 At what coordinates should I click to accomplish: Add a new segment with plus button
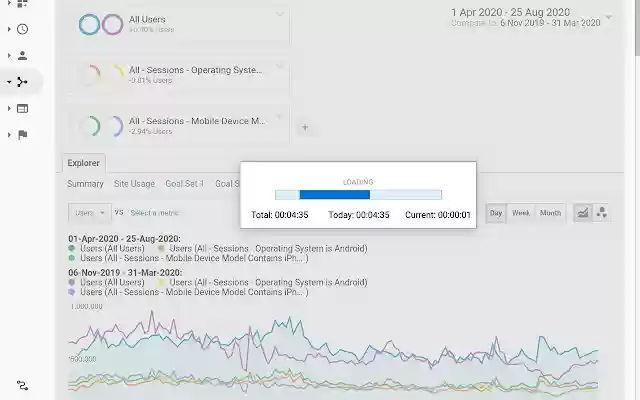coord(305,127)
